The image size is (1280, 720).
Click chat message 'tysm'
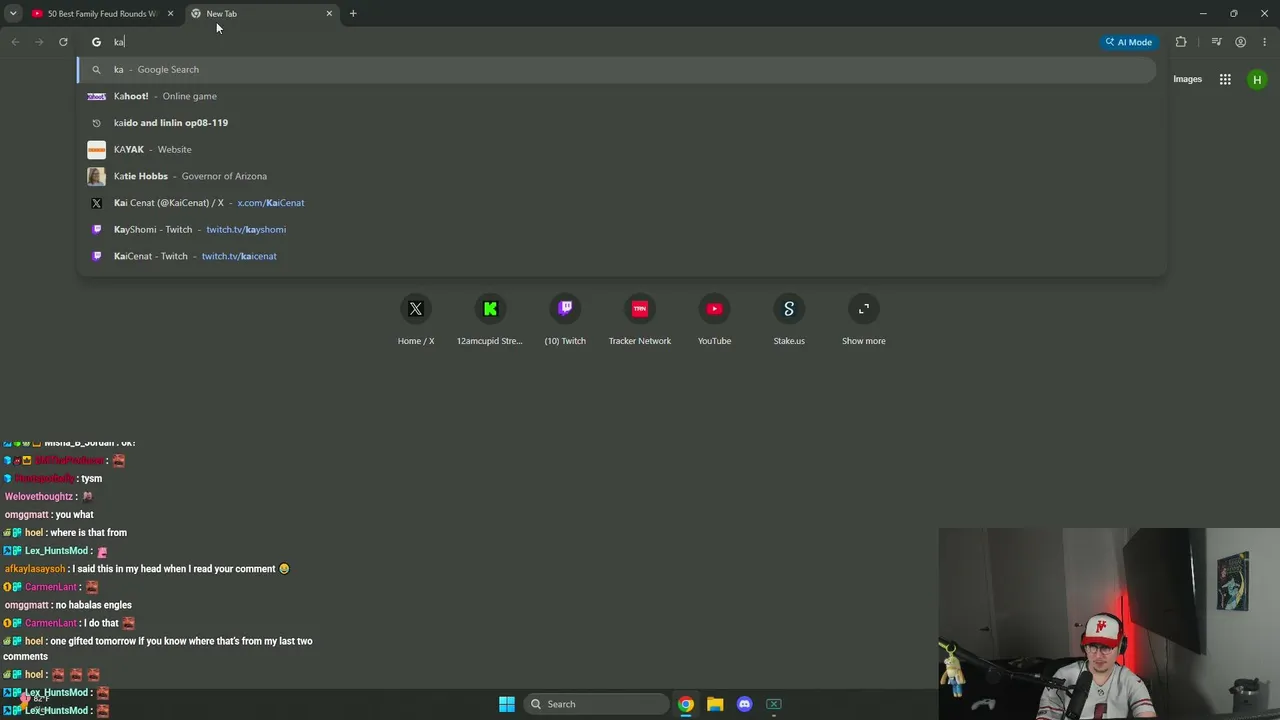pos(92,479)
